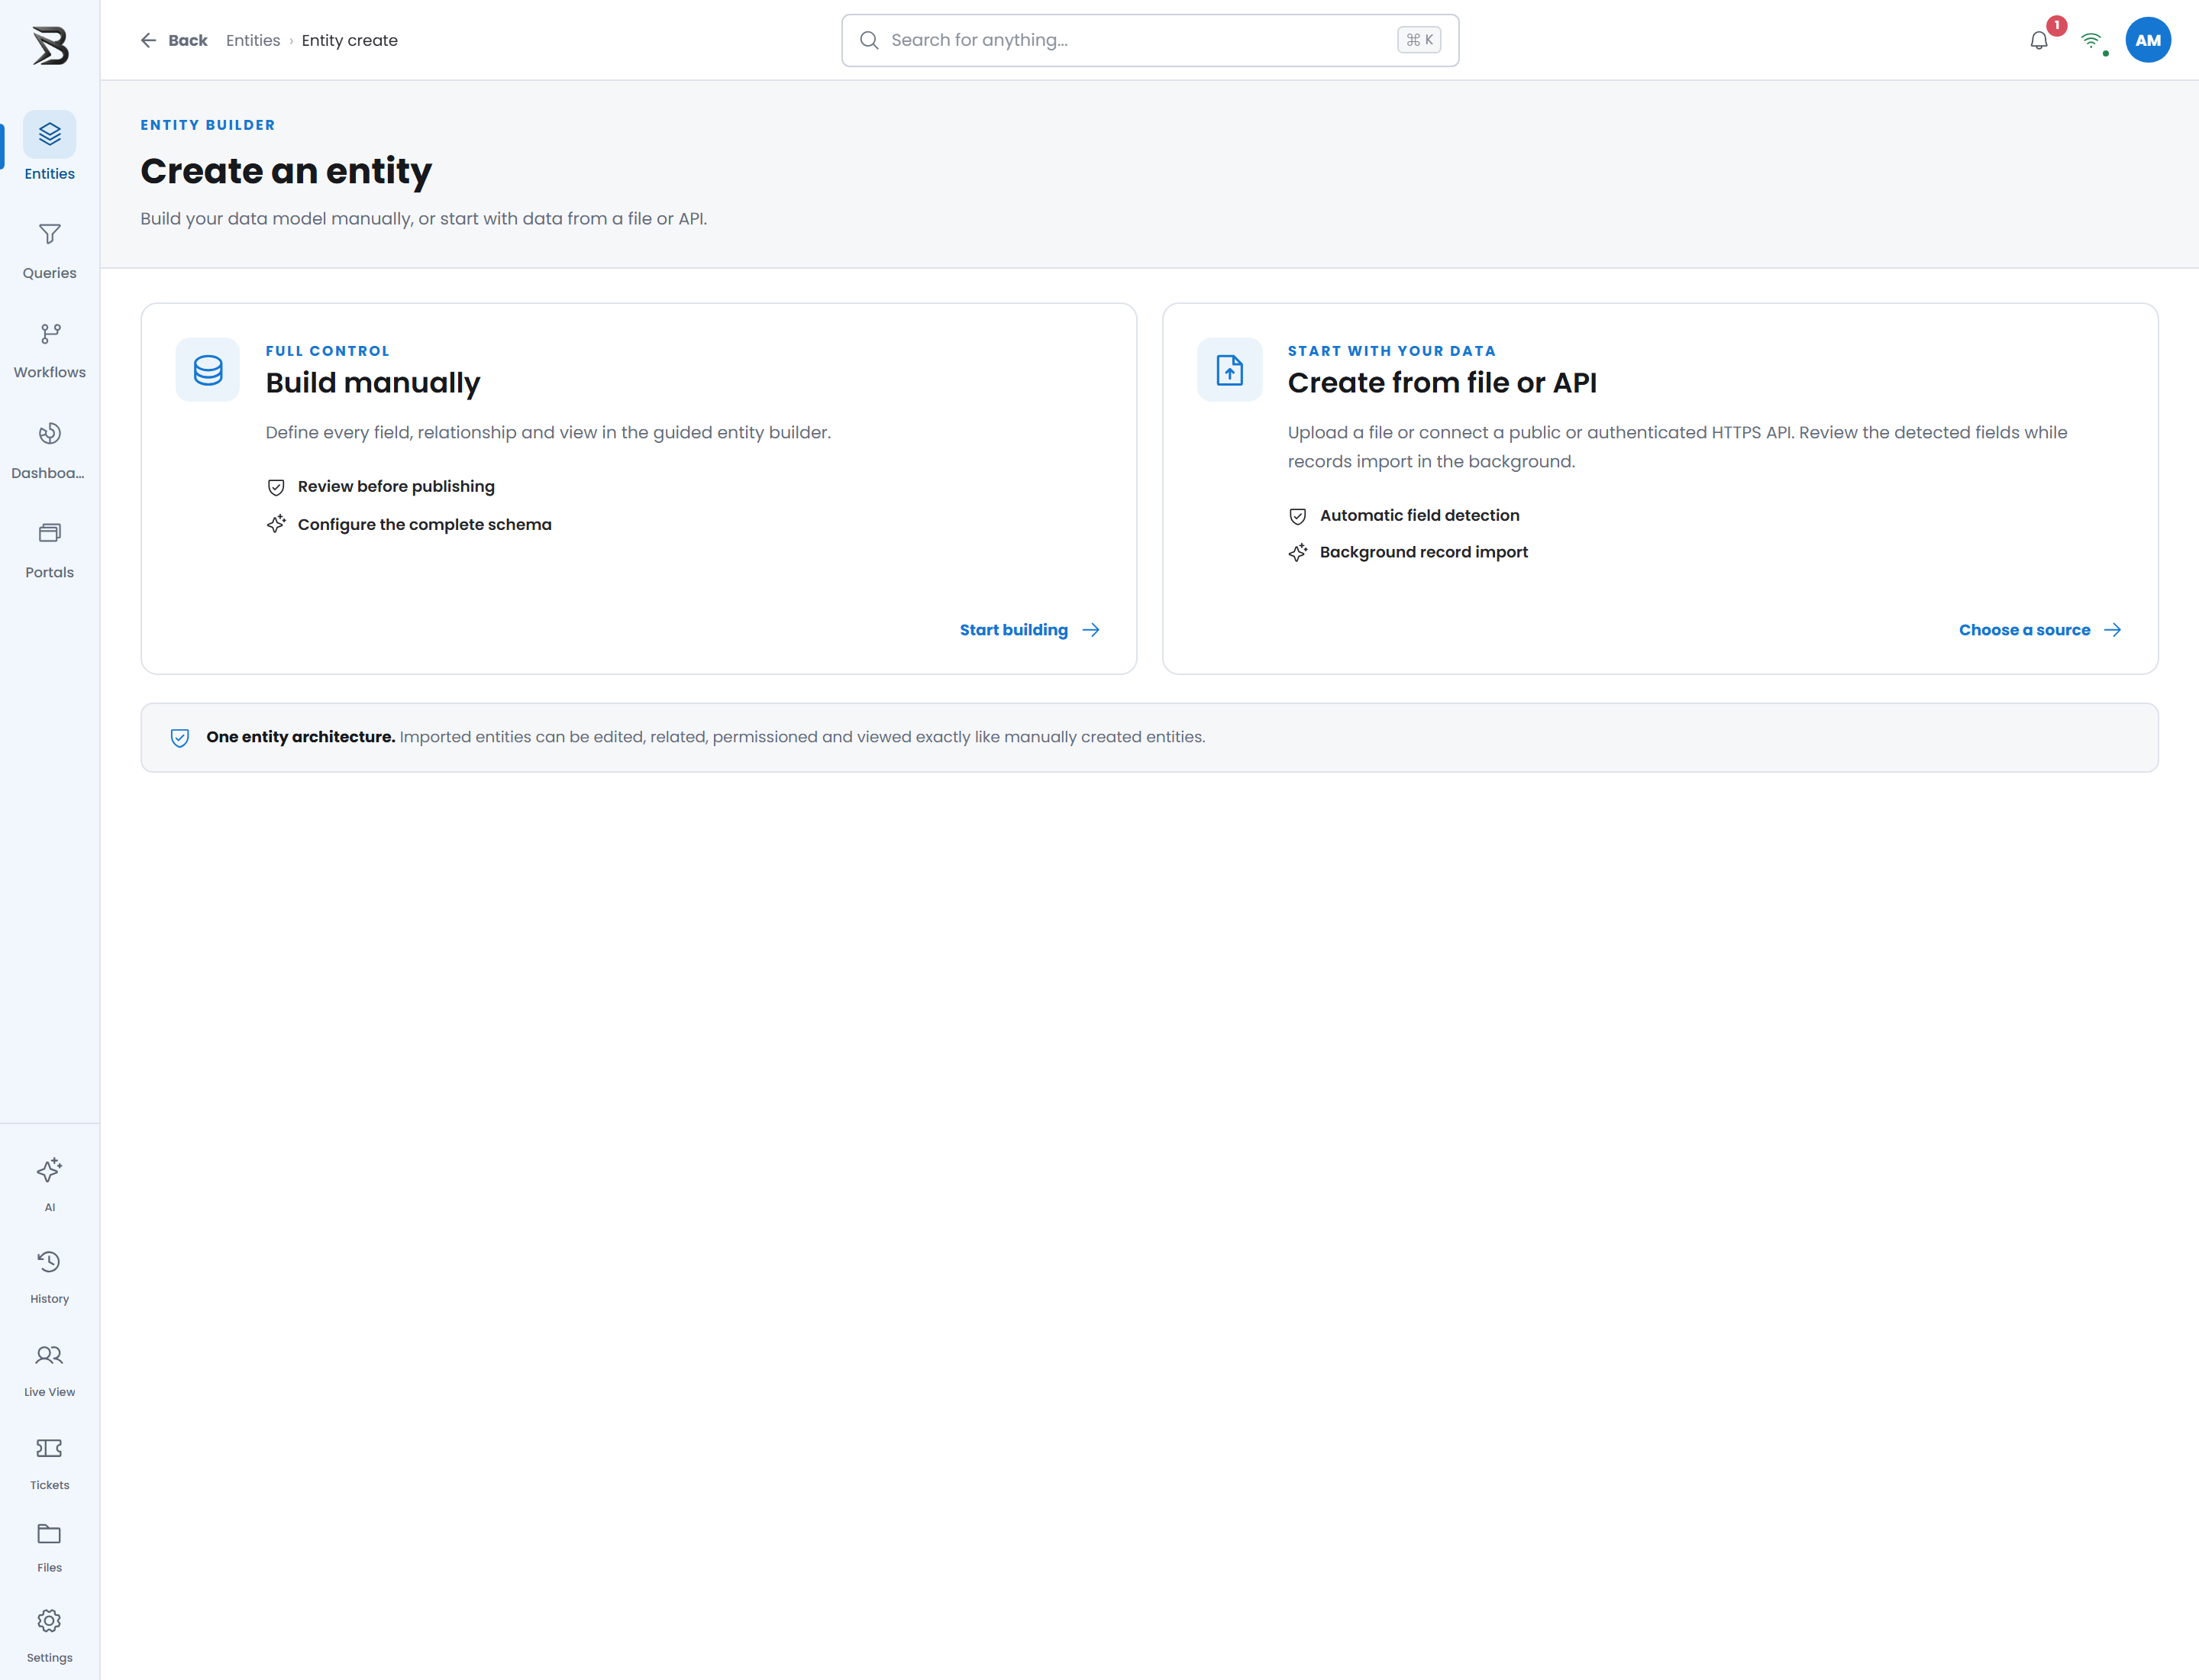Check the connection status wifi icon

pyautogui.click(x=2091, y=41)
